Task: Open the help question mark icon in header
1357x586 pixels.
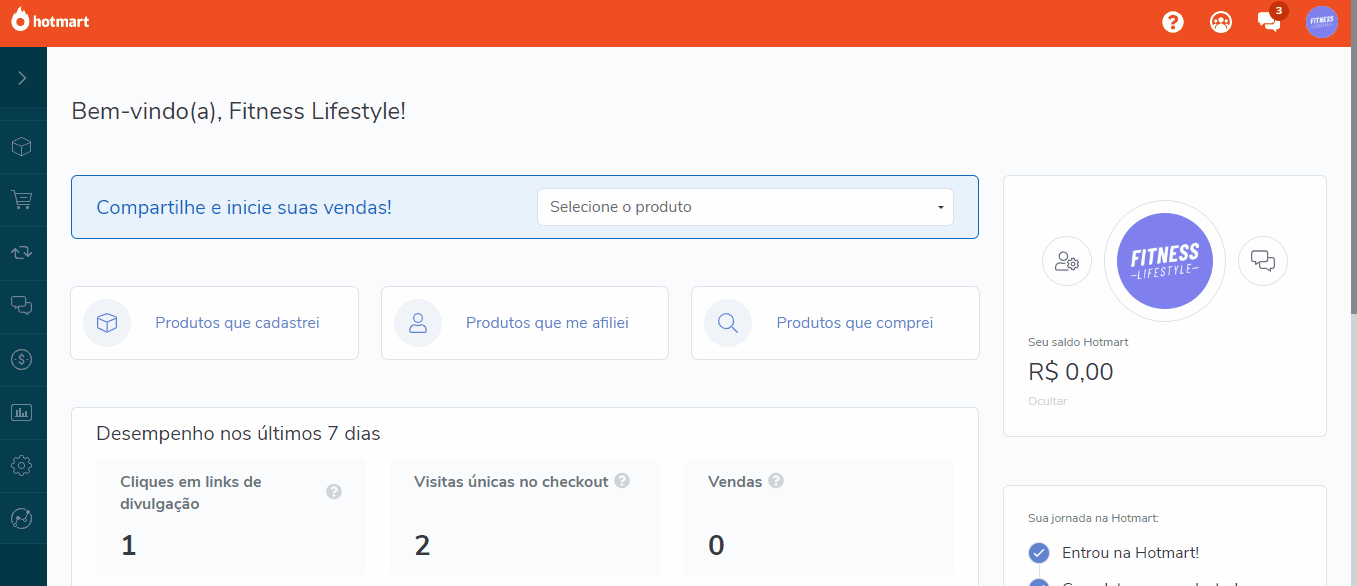Action: [x=1173, y=22]
